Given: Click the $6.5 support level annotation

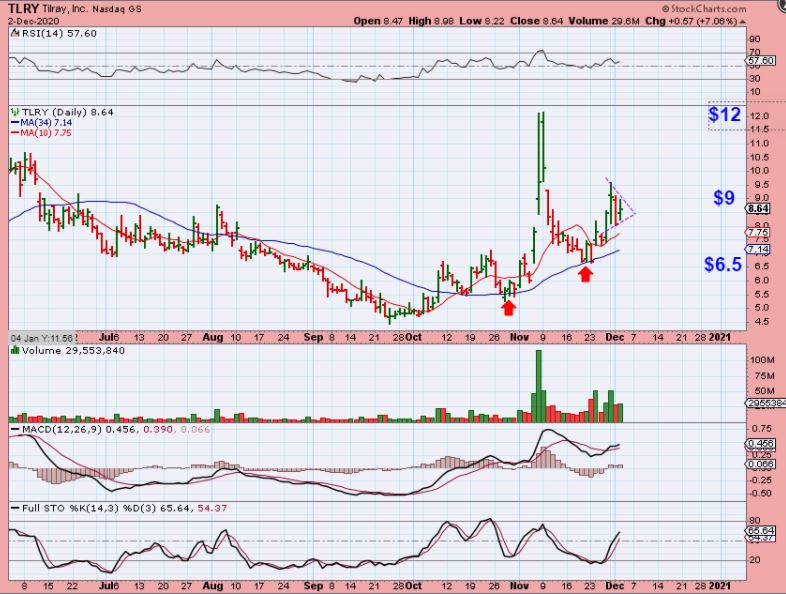Looking at the screenshot, I should click(723, 265).
